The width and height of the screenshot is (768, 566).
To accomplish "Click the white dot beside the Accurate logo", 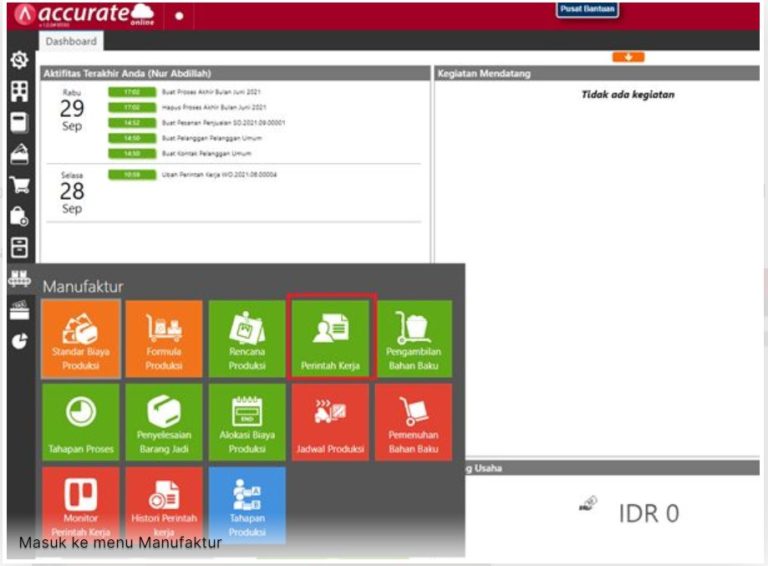I will (x=179, y=16).
